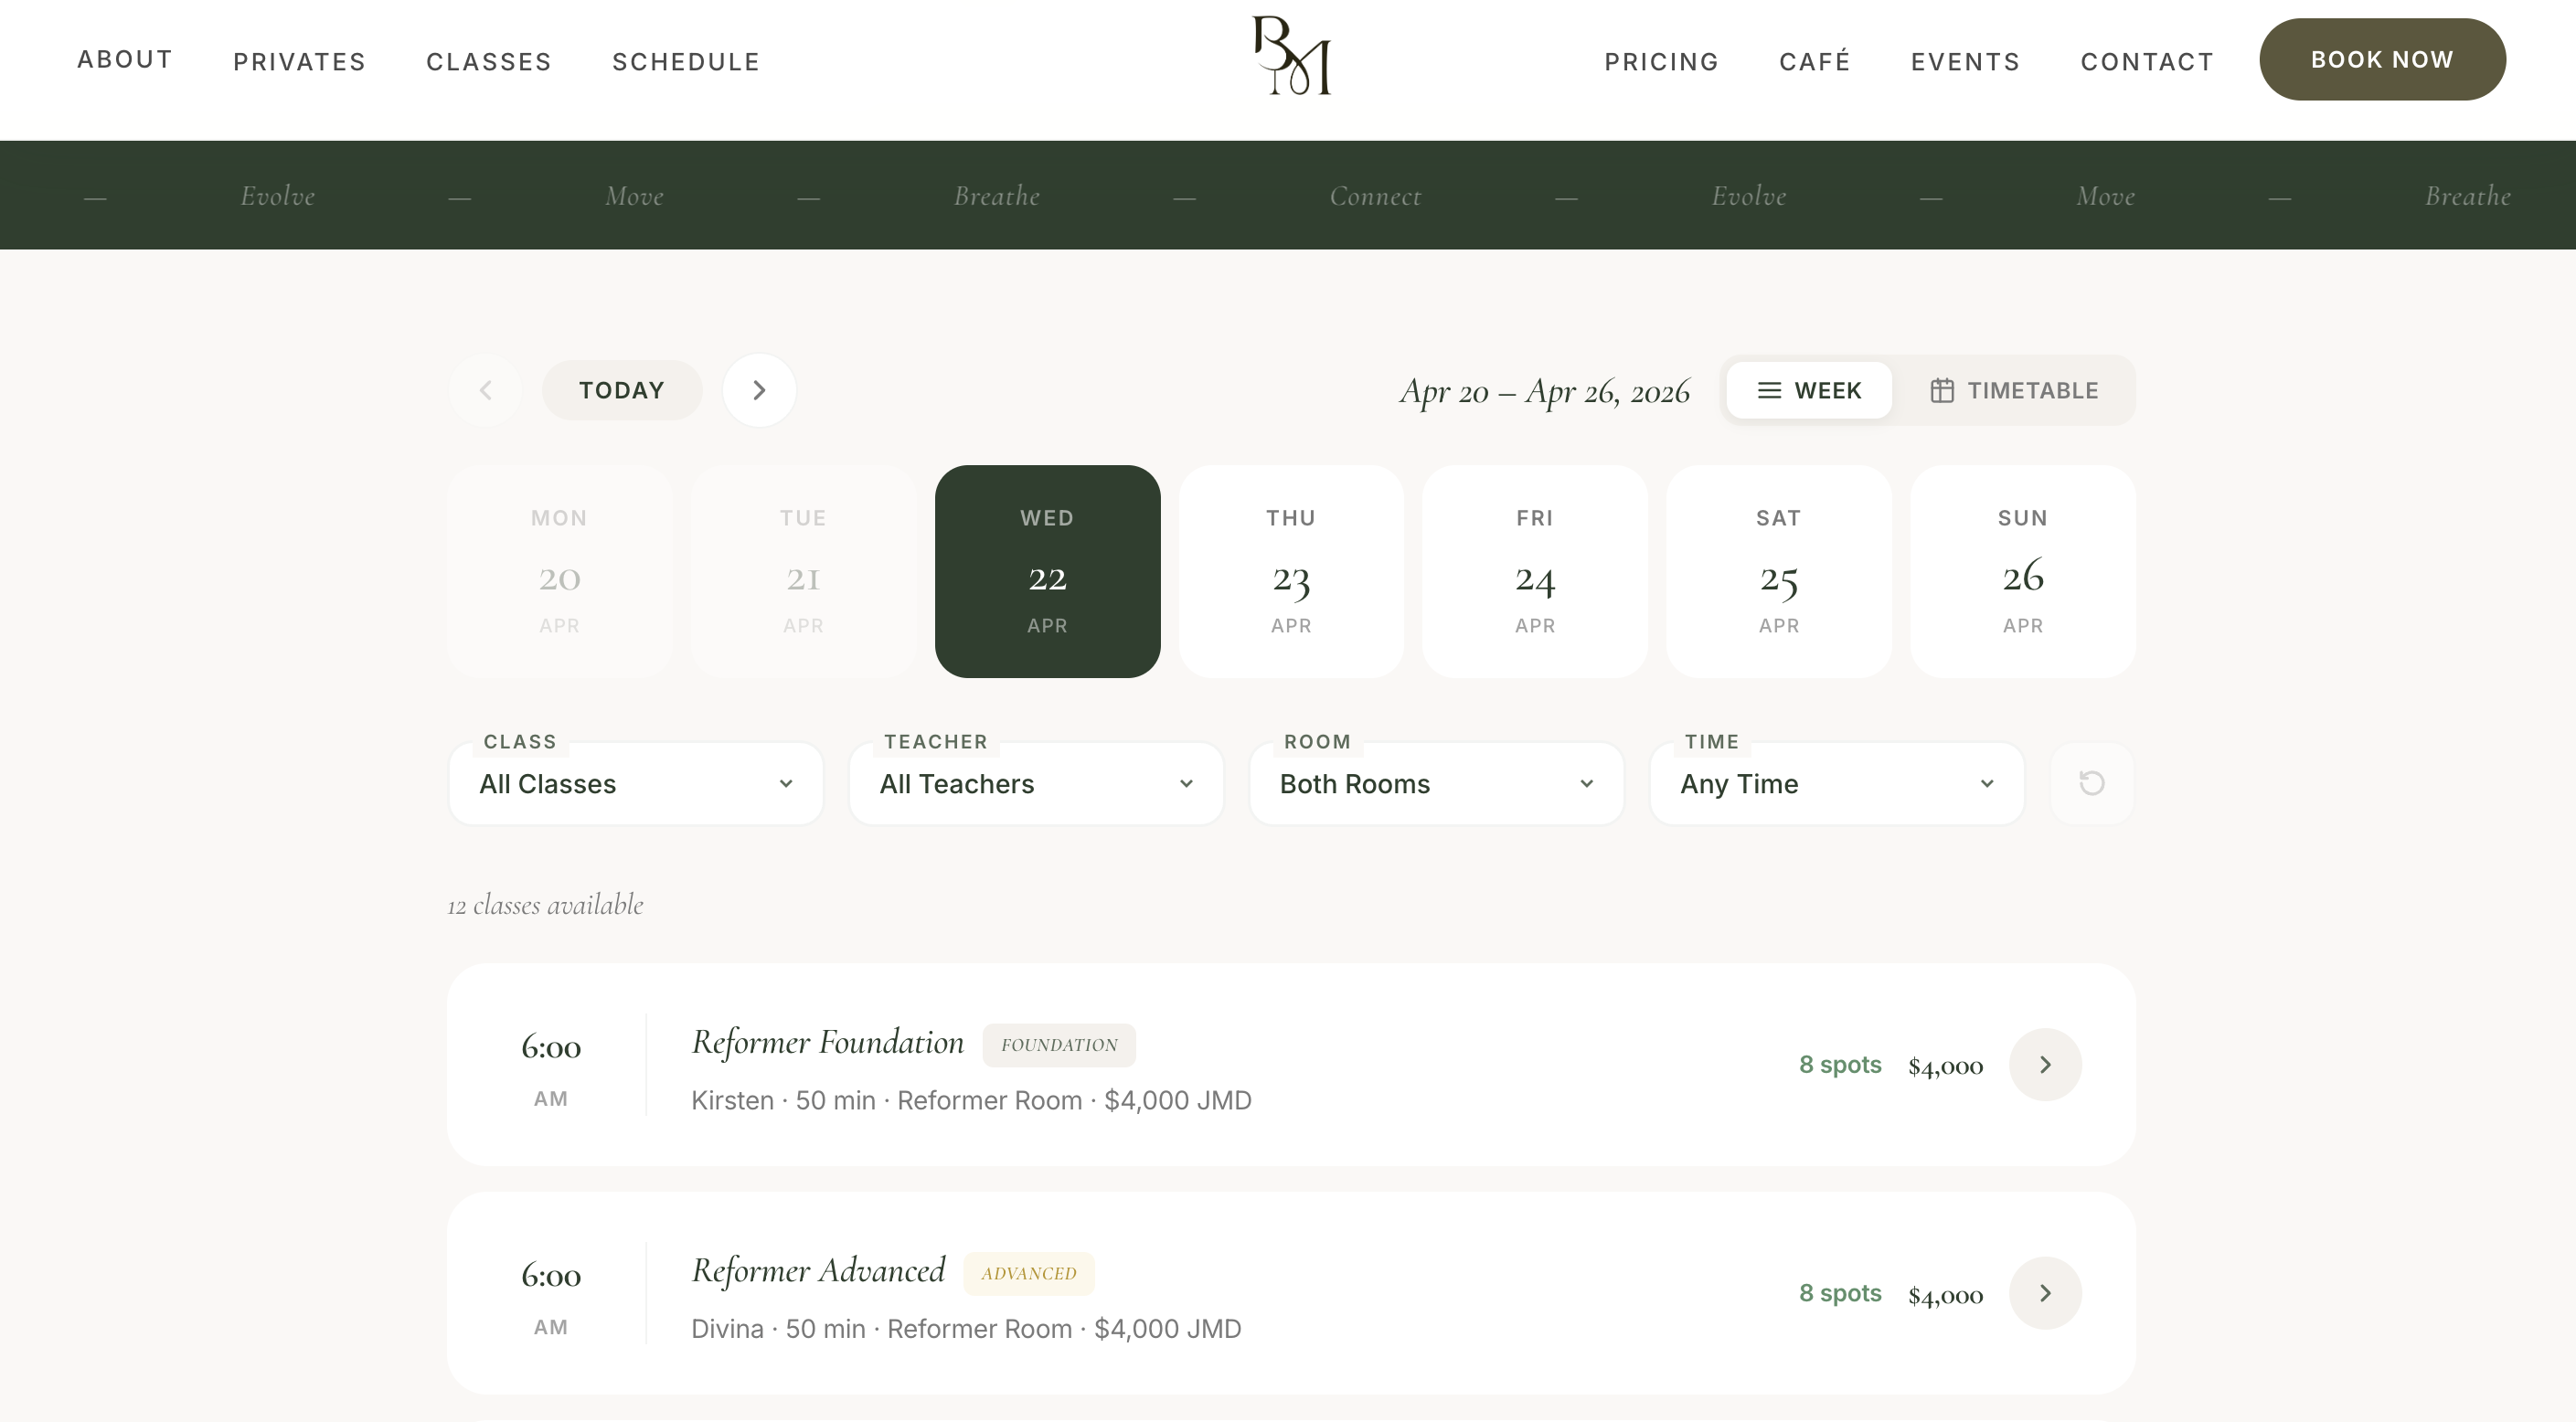2576x1422 pixels.
Task: Open the Schedule menu item
Action: click(686, 62)
